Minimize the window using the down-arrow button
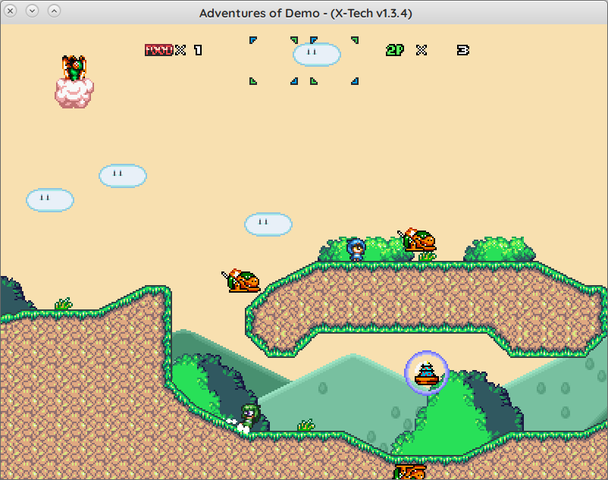The height and width of the screenshot is (480, 608). [x=32, y=11]
